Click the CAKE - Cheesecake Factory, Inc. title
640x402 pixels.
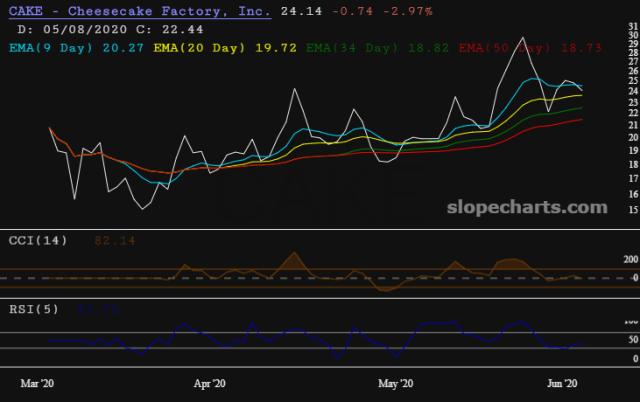pyautogui.click(x=139, y=9)
